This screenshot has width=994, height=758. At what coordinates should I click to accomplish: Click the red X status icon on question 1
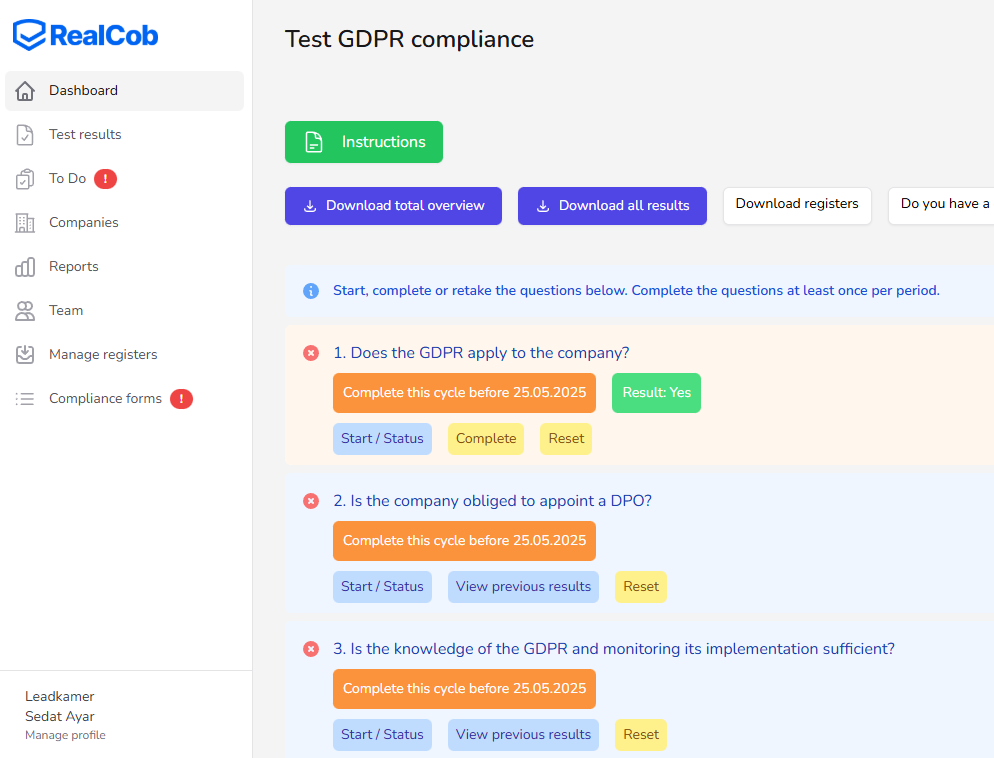point(311,353)
